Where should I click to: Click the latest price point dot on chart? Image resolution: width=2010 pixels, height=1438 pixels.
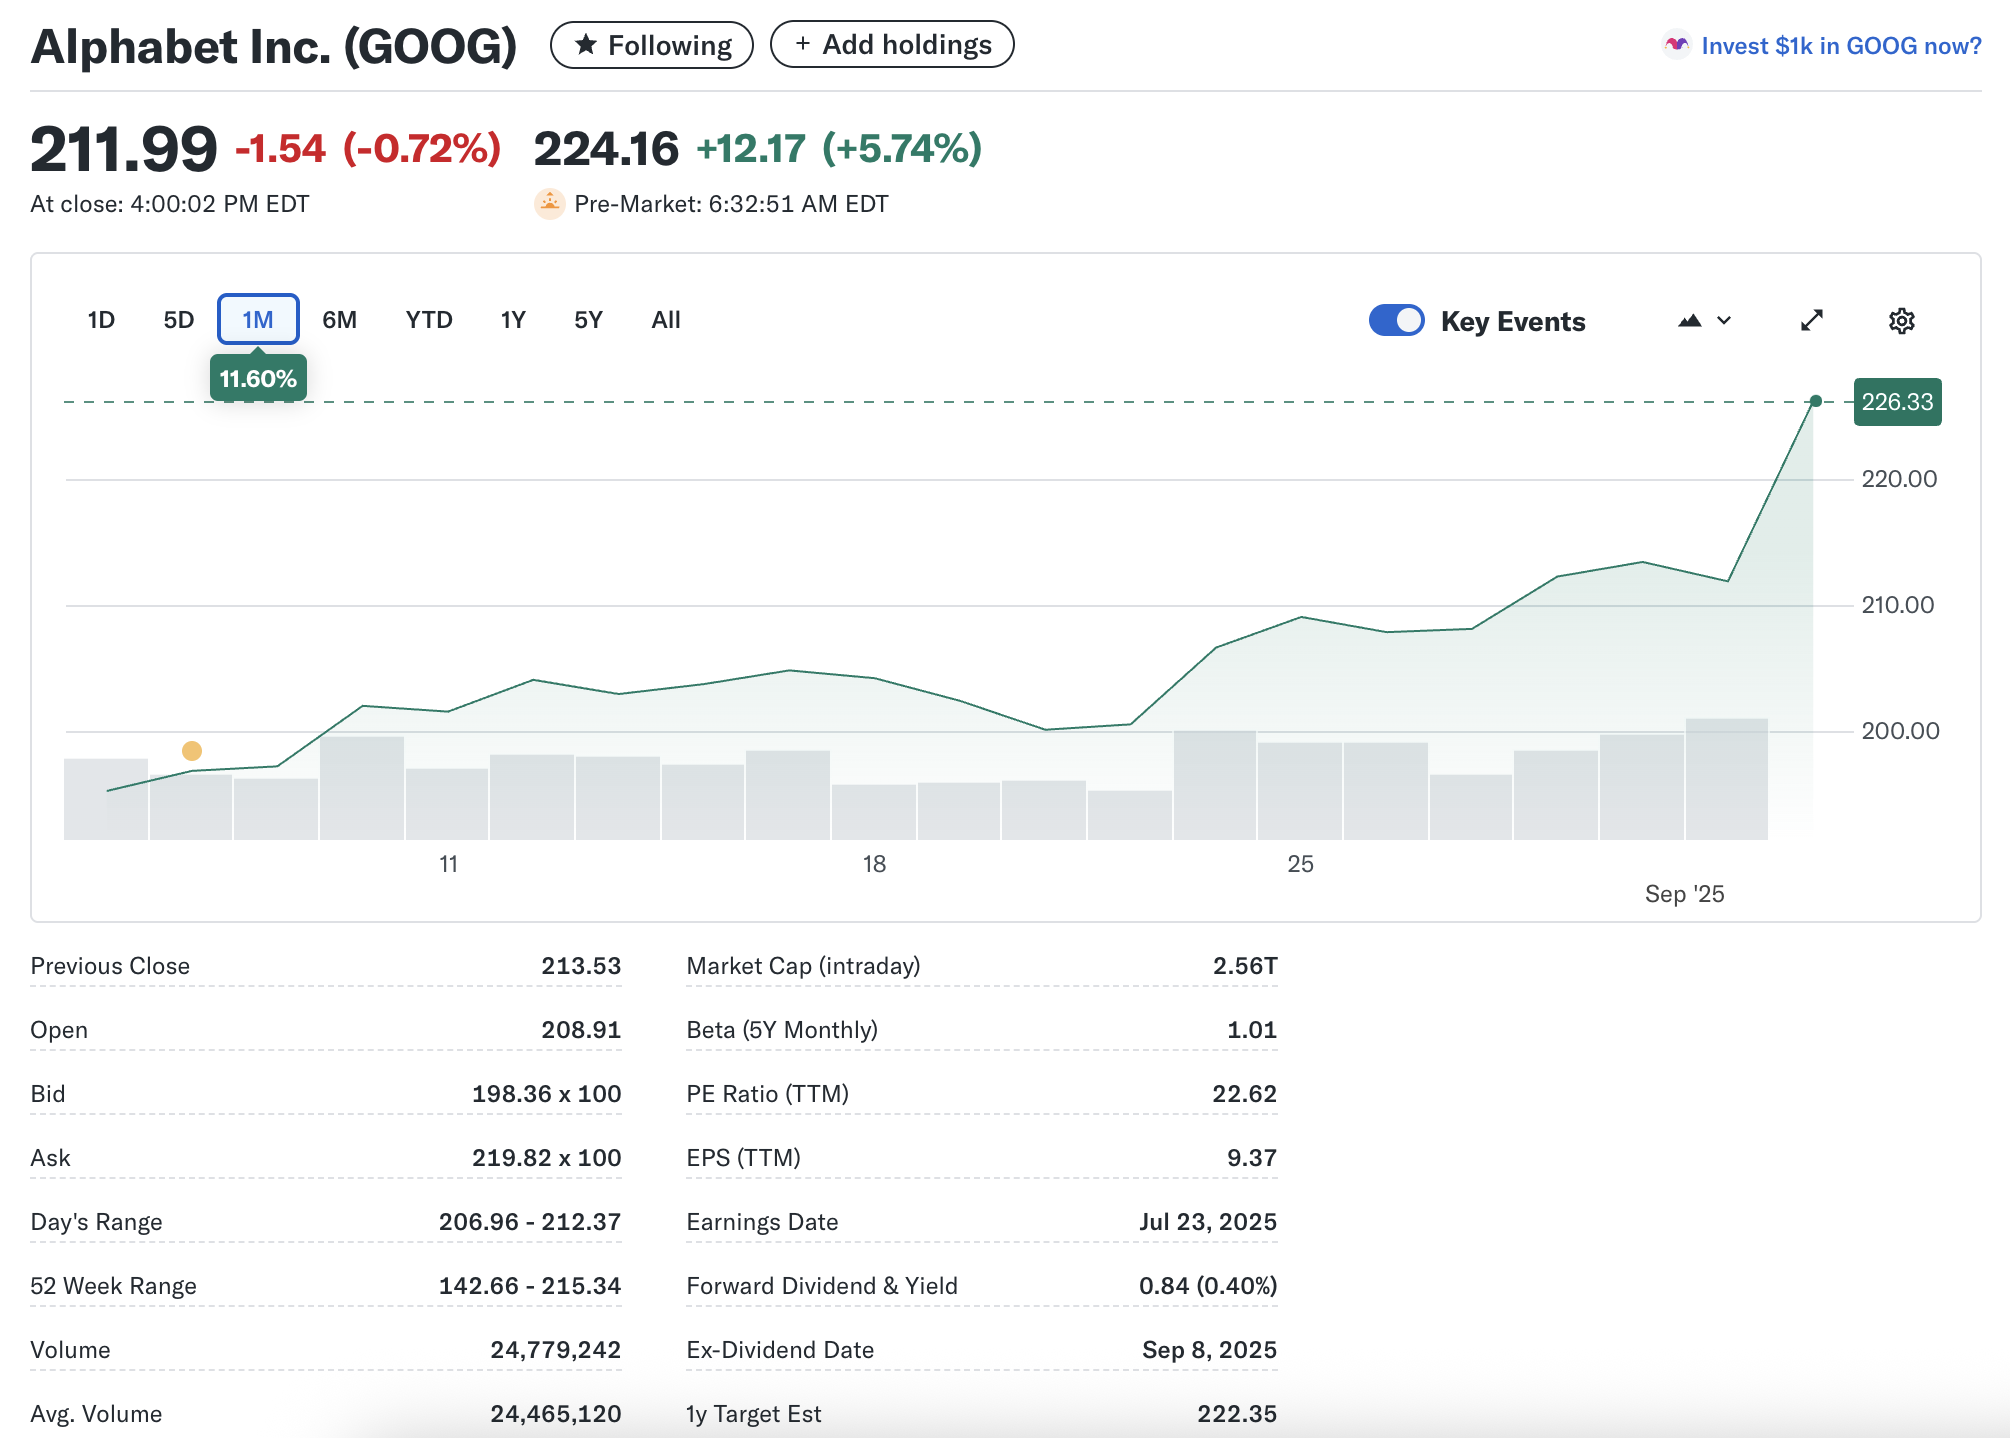point(1816,401)
